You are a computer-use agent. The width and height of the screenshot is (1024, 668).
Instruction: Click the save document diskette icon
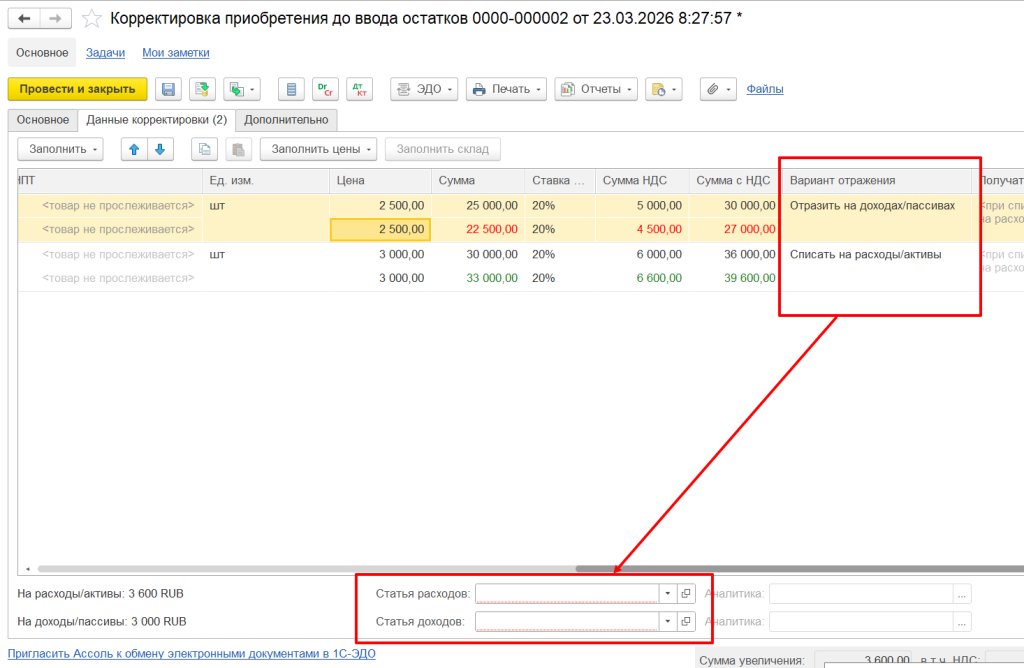pyautogui.click(x=169, y=89)
